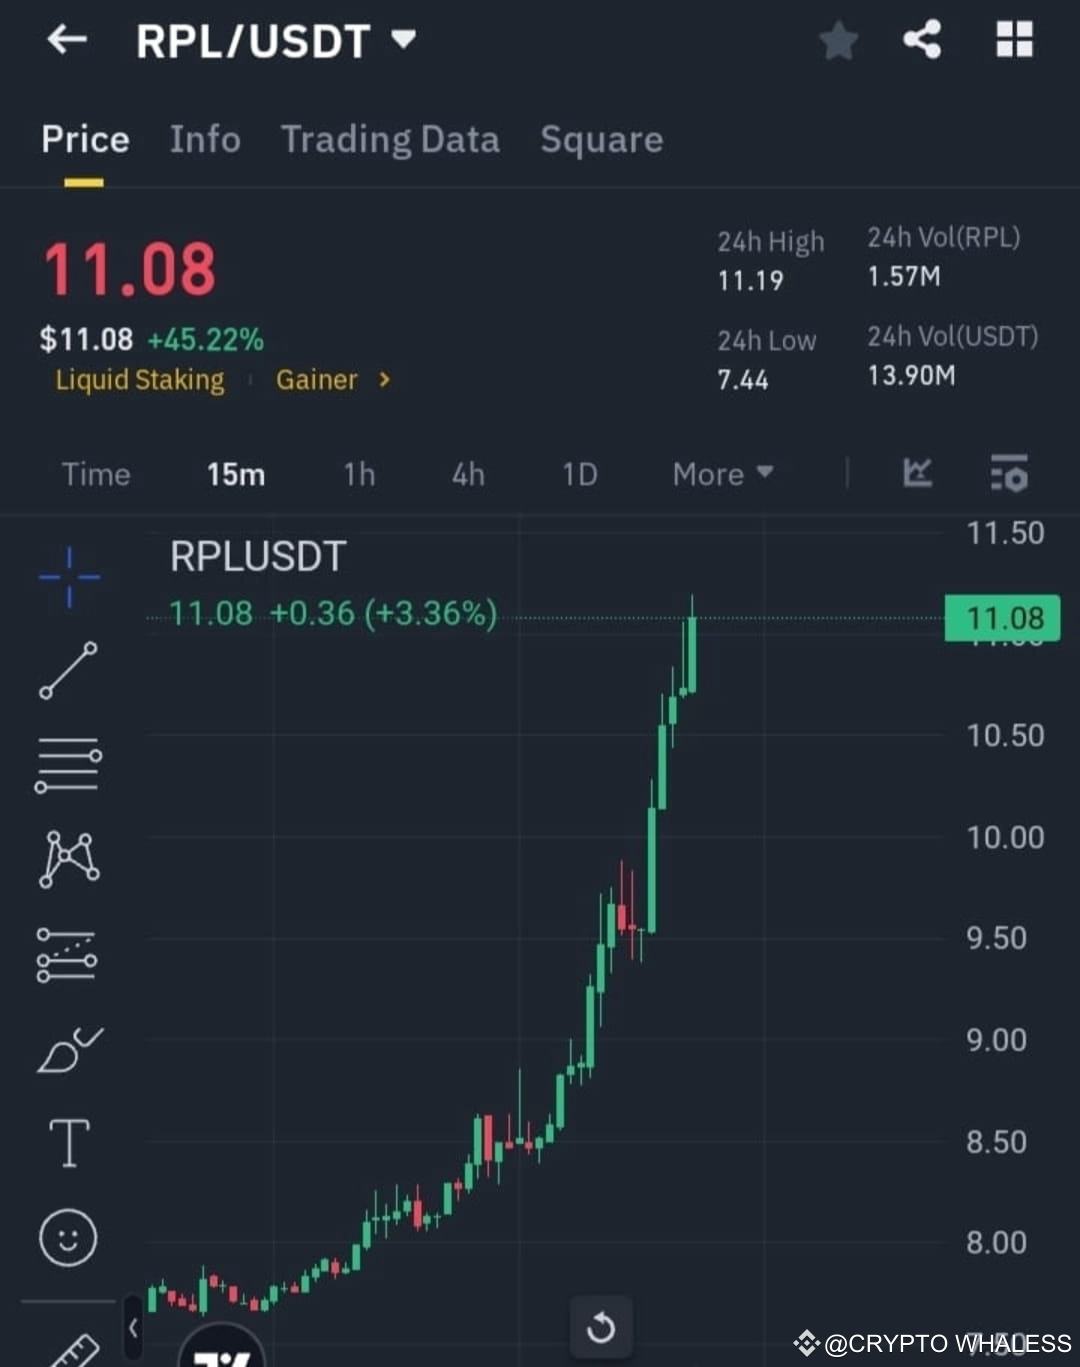
Task: Switch to the Trading Data tab
Action: coord(390,140)
